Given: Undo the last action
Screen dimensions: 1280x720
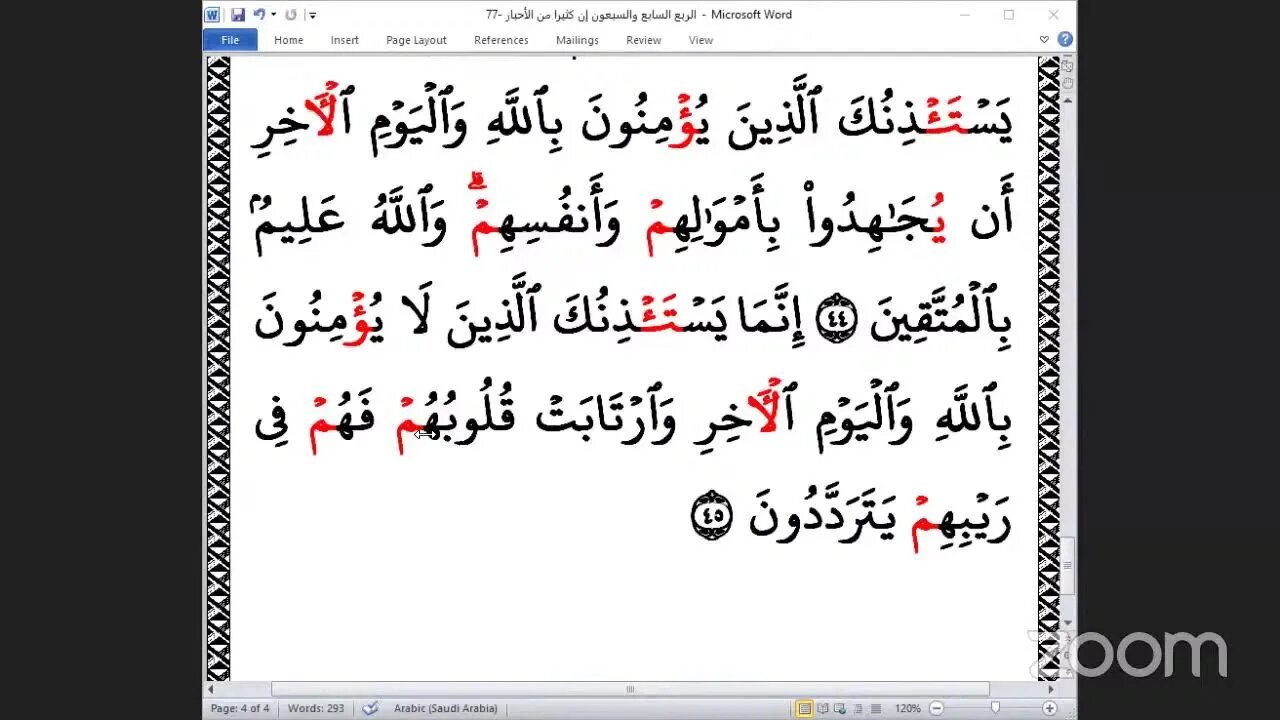Looking at the screenshot, I should 259,15.
